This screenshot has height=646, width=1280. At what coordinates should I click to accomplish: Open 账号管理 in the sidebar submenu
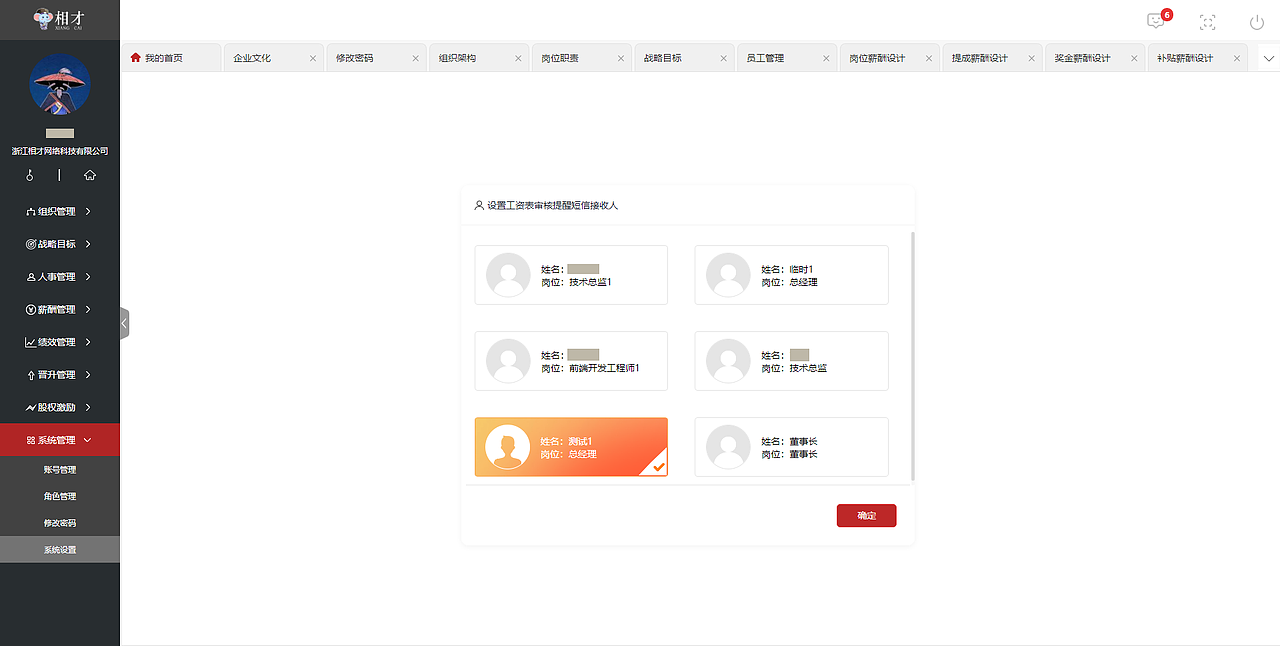coord(60,470)
